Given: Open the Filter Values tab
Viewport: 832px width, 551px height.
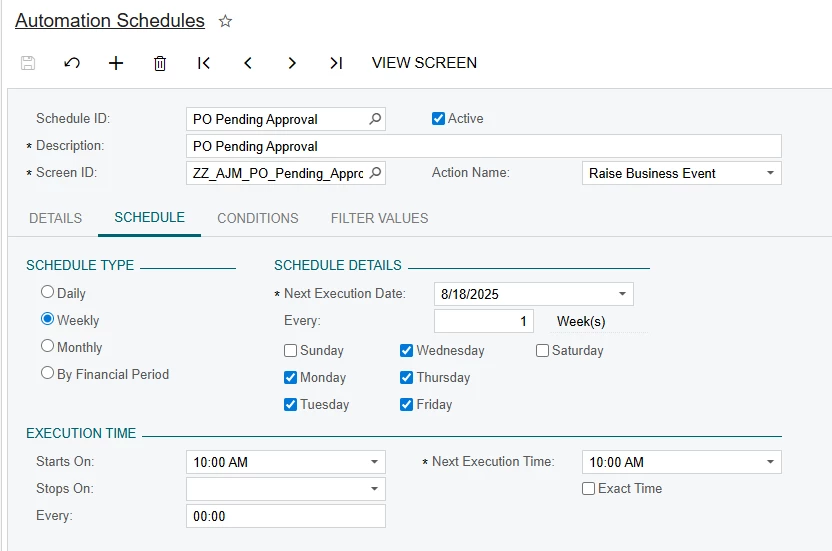Looking at the screenshot, I should (x=379, y=218).
